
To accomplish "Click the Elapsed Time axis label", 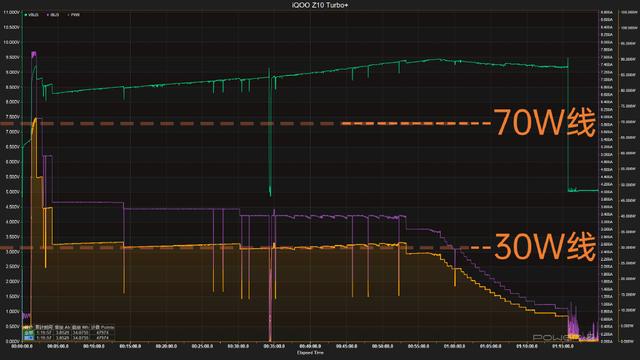I will [310, 352].
